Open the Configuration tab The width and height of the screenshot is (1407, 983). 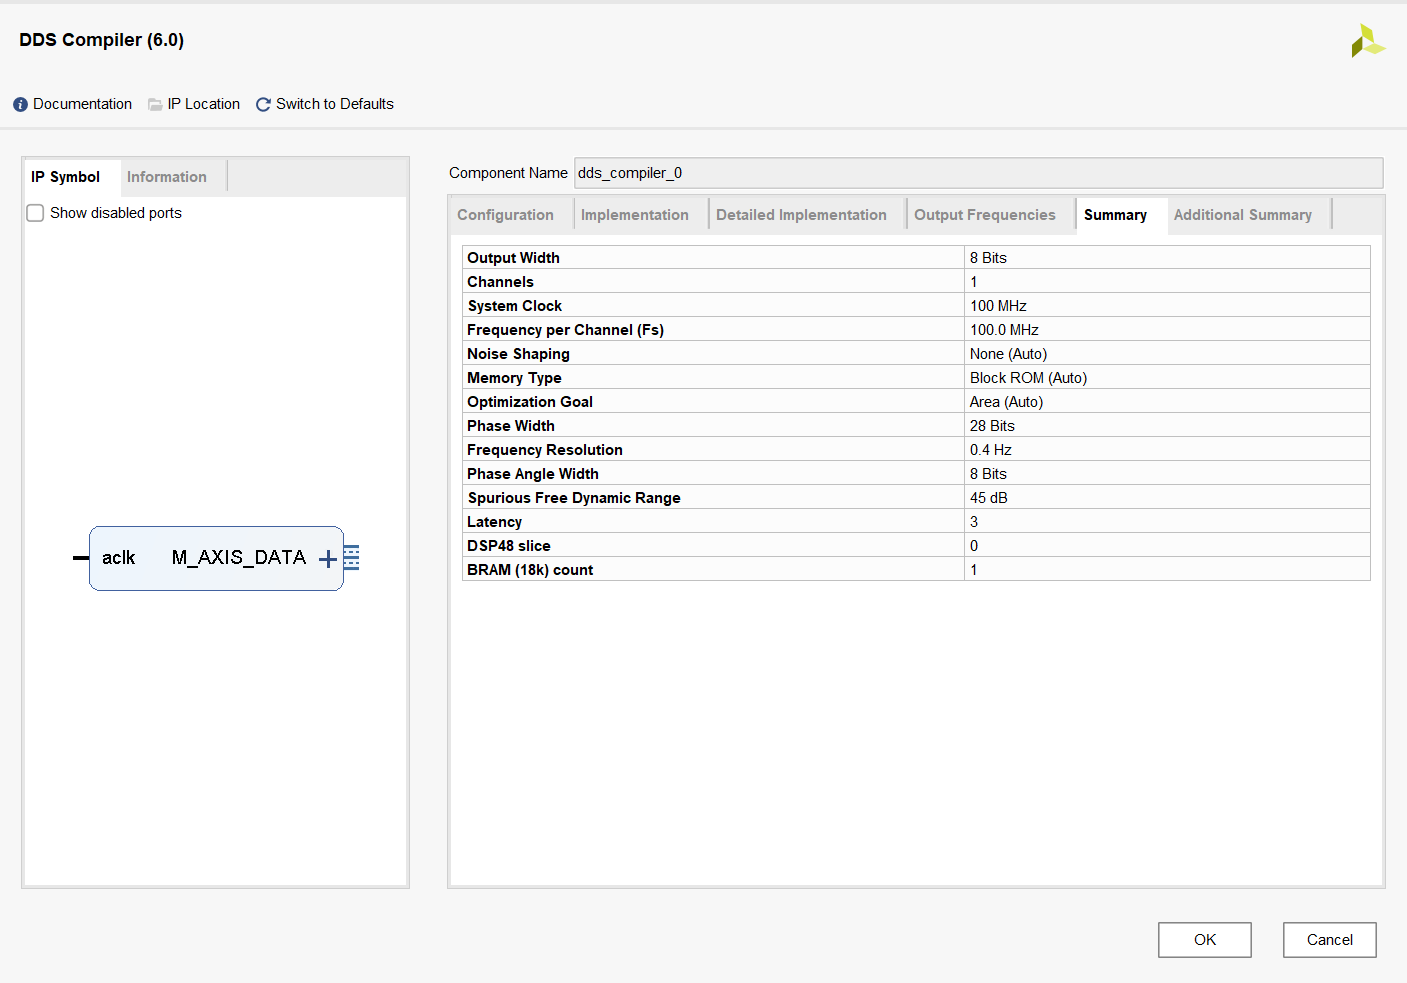(505, 215)
